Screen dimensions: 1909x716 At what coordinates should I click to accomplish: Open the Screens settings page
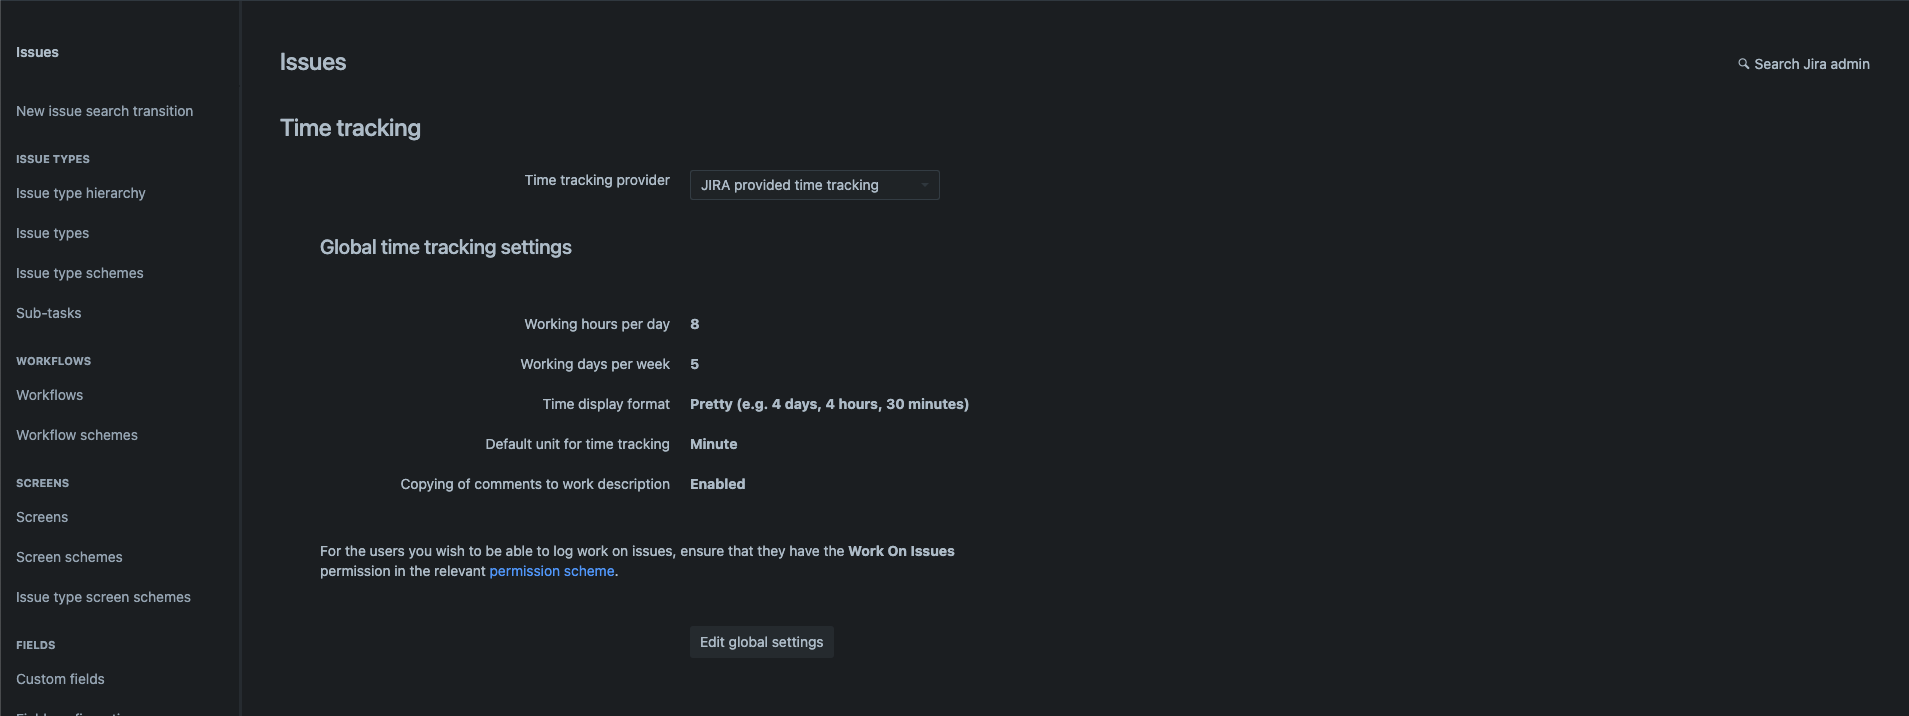tap(42, 517)
